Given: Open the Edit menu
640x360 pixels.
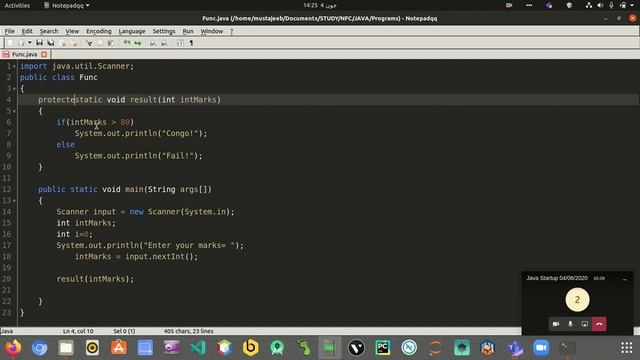Looking at the screenshot, I should click(27, 31).
